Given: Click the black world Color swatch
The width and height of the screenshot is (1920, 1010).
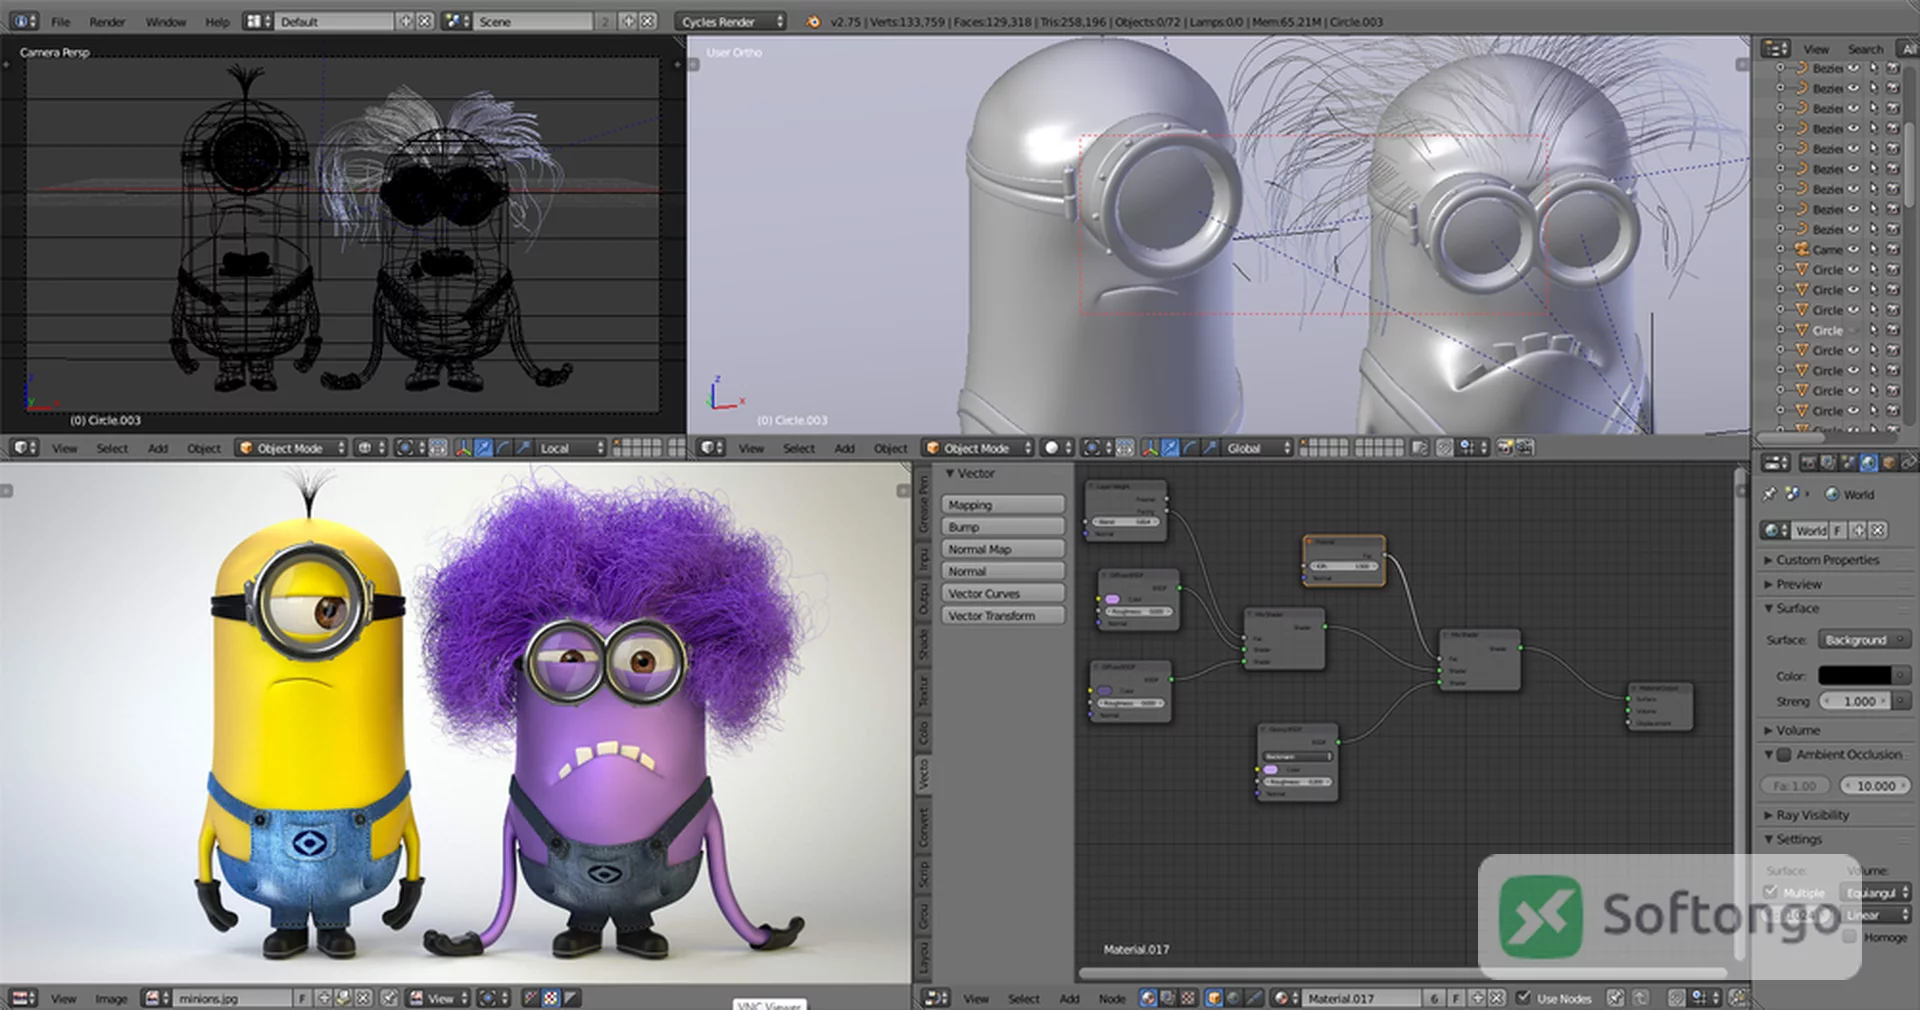Looking at the screenshot, I should coord(1855,676).
